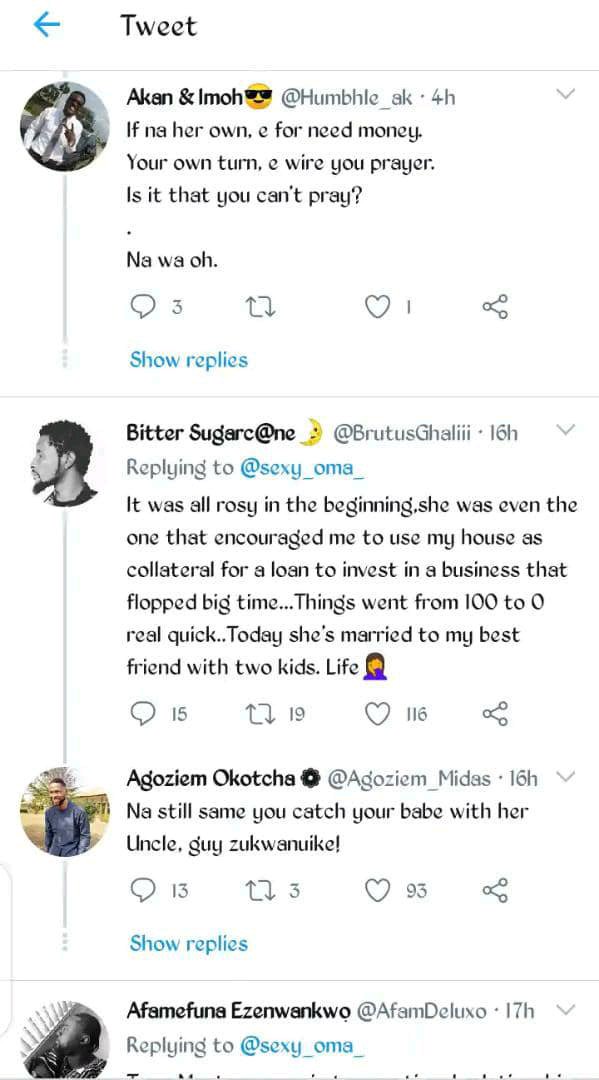Screen dimensions: 599x1080
Task: Like Agoziem Okotcha's tweet with 93 likes
Action: tap(377, 891)
